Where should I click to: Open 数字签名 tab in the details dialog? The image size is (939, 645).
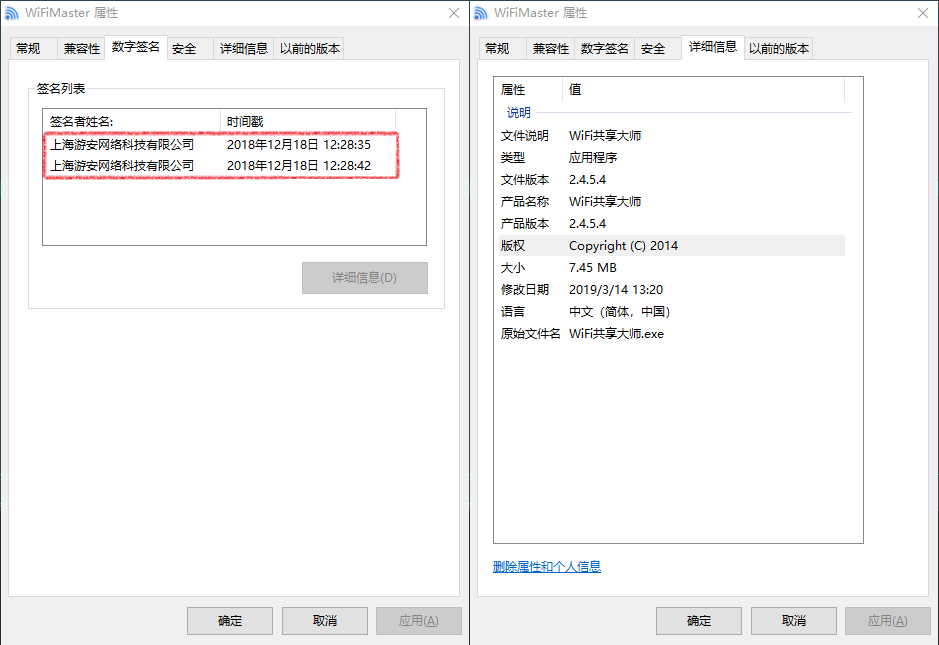click(x=605, y=48)
